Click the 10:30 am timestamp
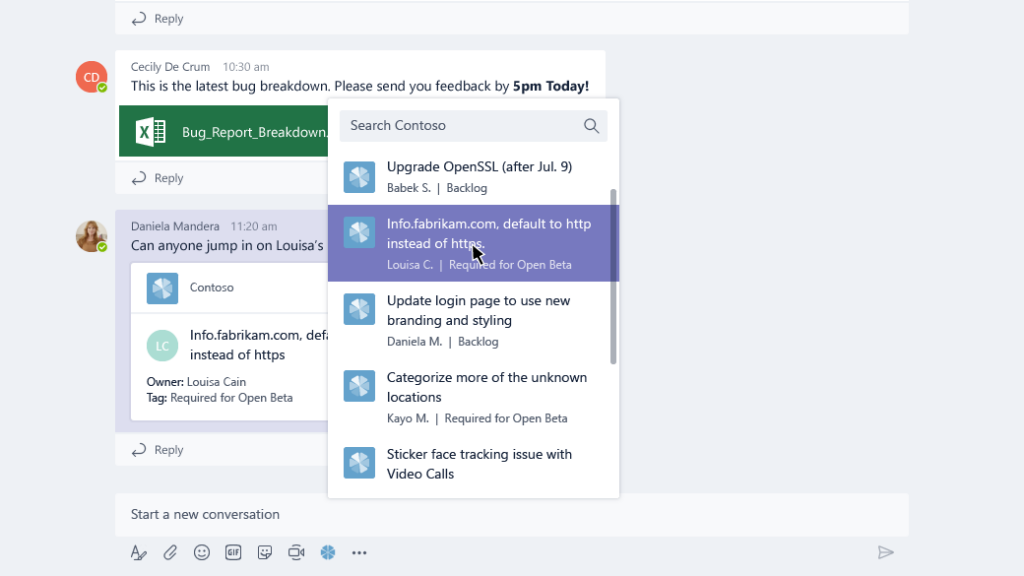Screen dimensions: 1024x576 point(246,67)
